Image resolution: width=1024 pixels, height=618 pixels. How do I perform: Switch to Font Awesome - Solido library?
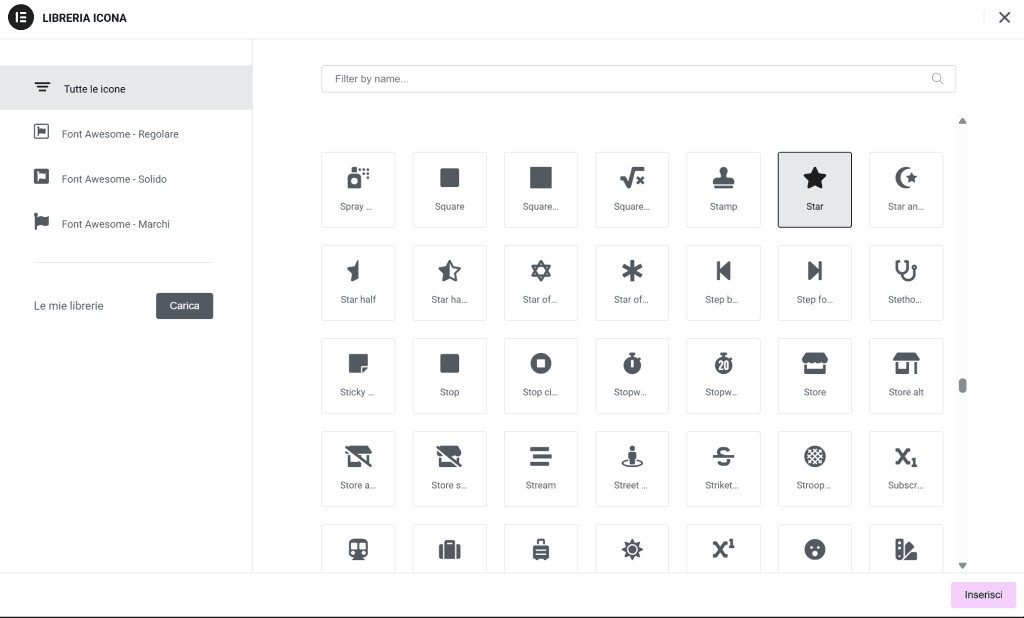(113, 178)
